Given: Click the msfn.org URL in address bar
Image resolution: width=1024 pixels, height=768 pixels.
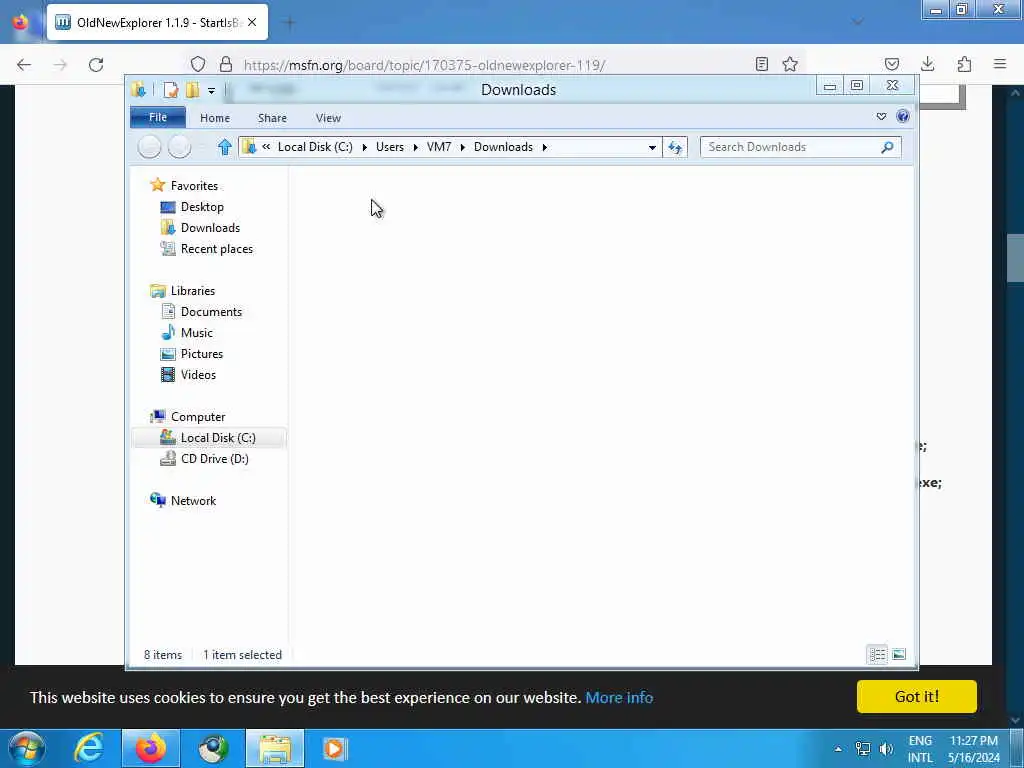Looking at the screenshot, I should pyautogui.click(x=424, y=65).
